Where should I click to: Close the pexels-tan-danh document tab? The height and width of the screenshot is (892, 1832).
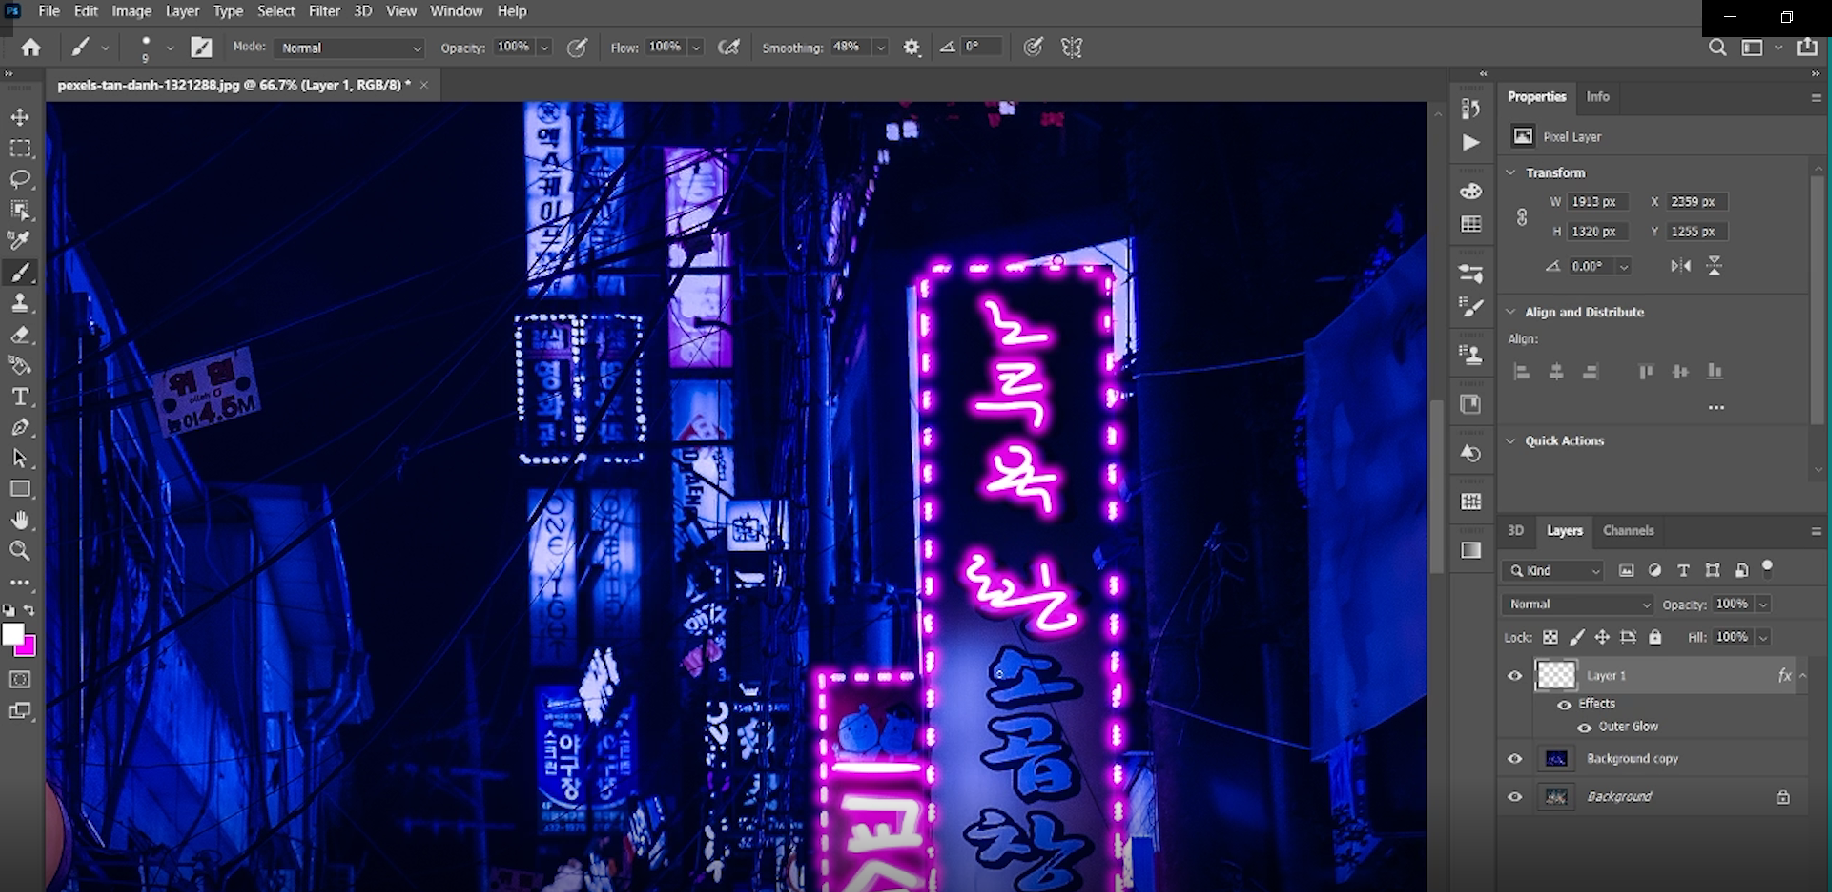(424, 85)
